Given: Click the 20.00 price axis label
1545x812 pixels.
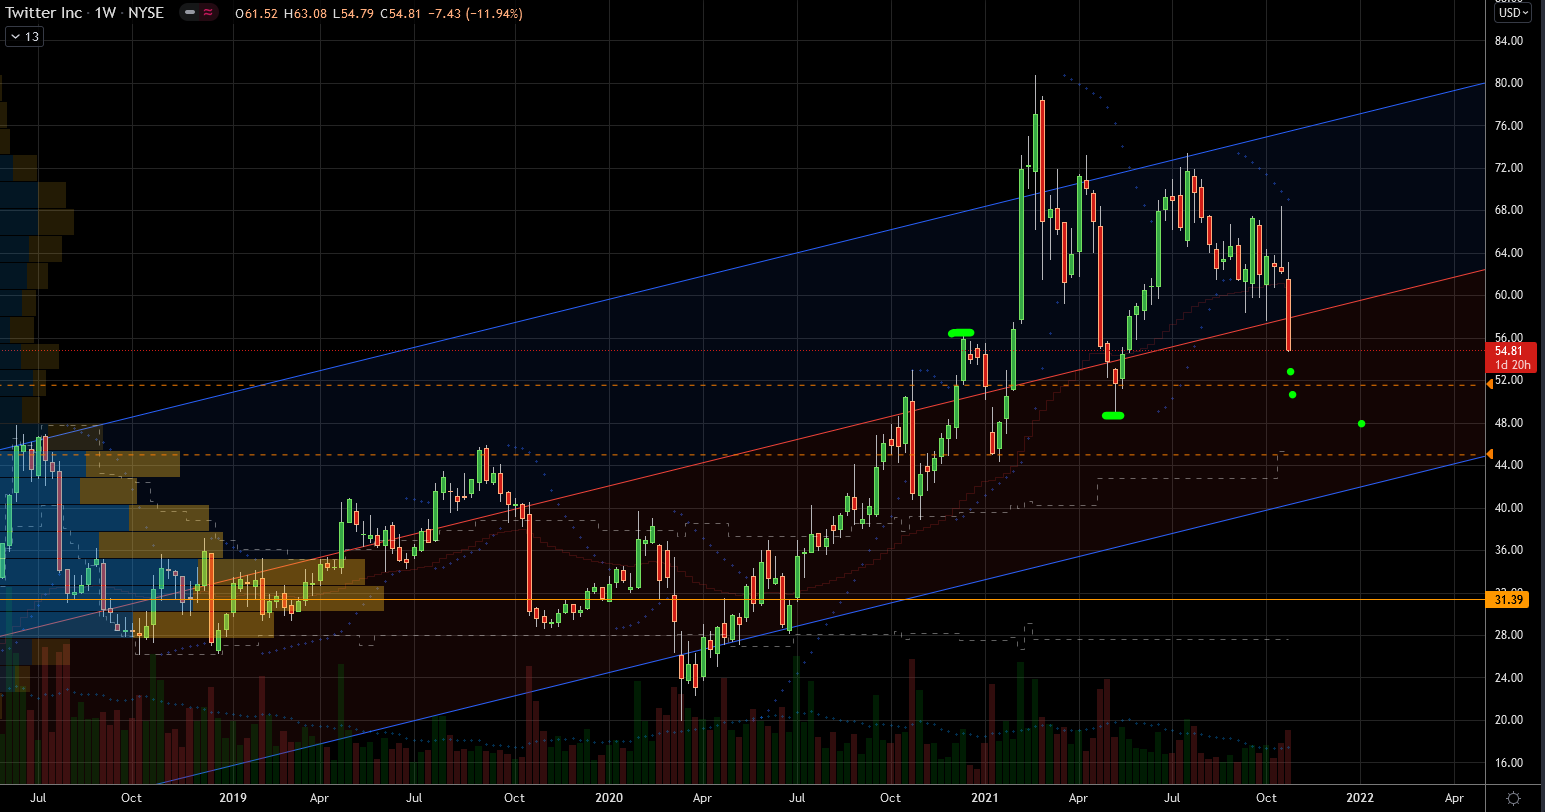Looking at the screenshot, I should (1510, 720).
